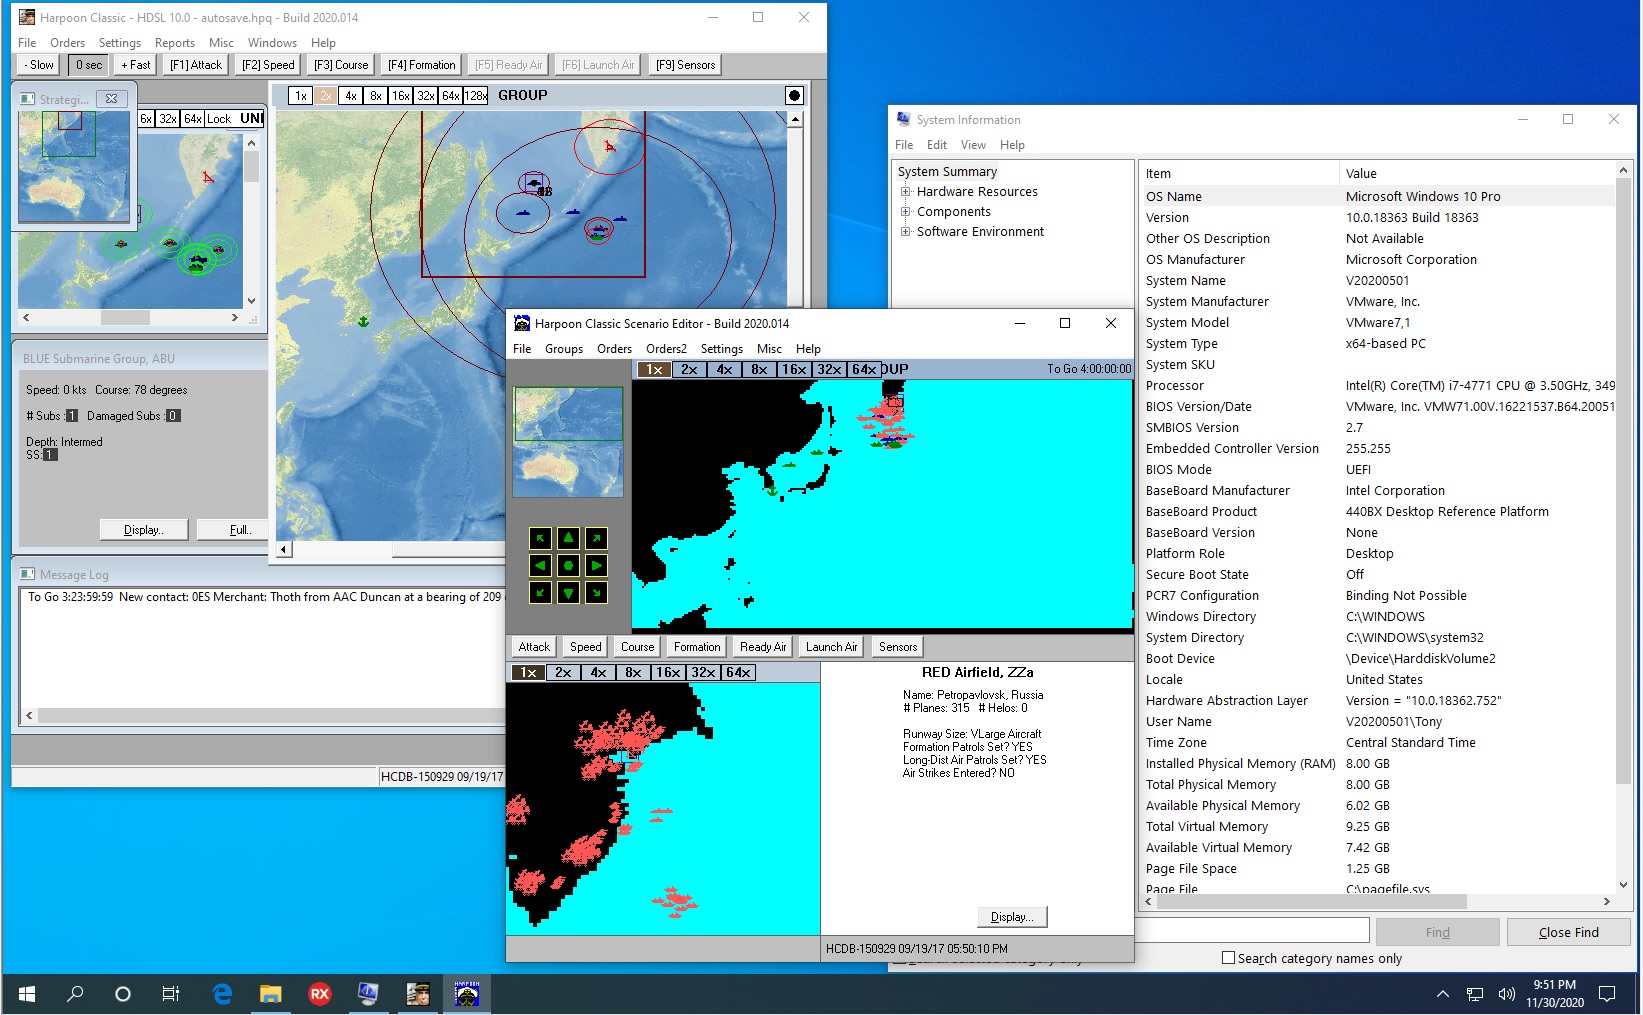Click the pan left arrow in Scenario Editor
This screenshot has width=1643, height=1015.
(540, 565)
